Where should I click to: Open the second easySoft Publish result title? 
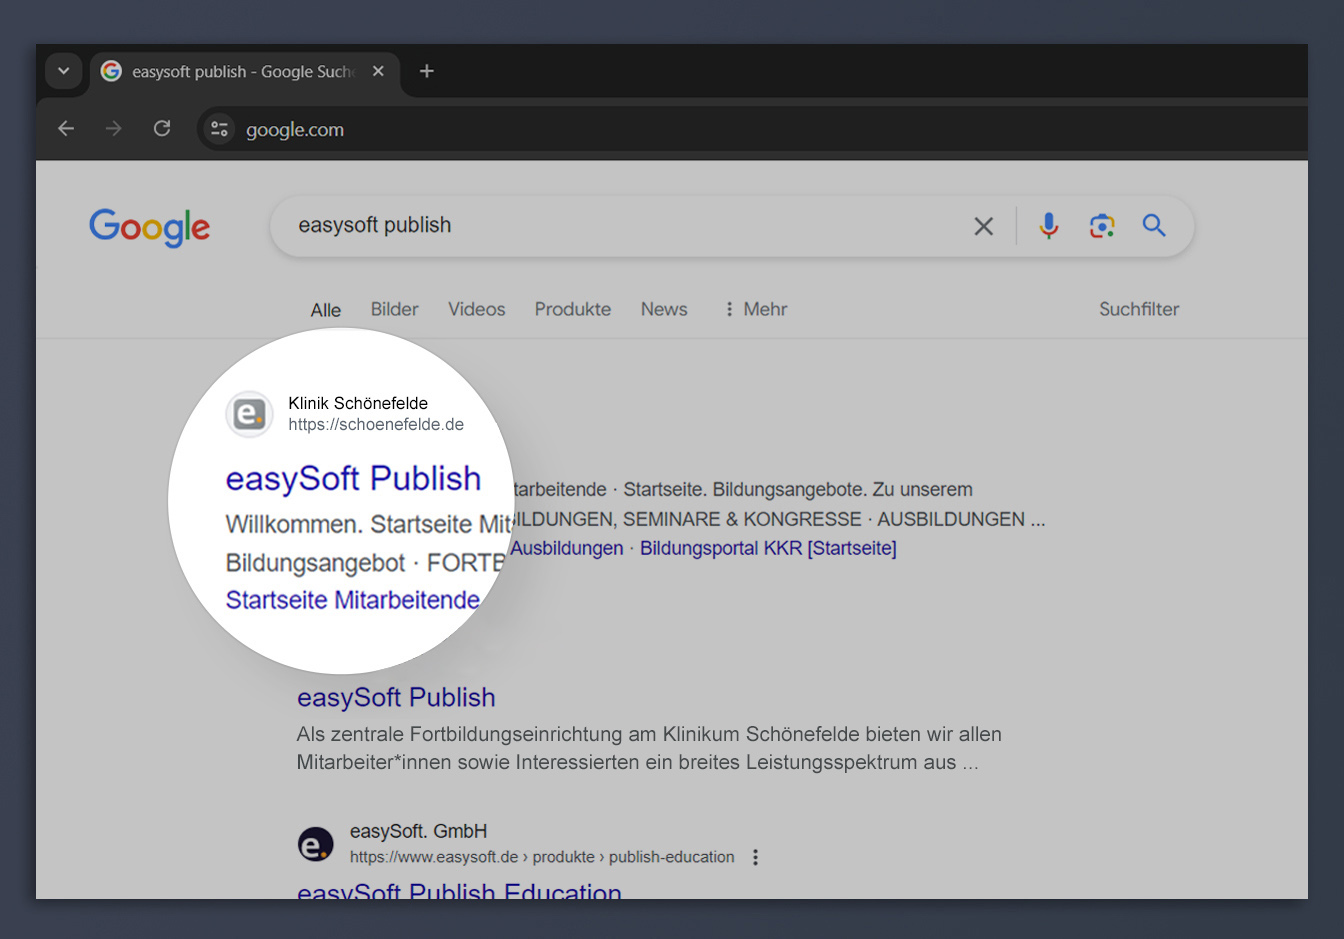coord(396,697)
